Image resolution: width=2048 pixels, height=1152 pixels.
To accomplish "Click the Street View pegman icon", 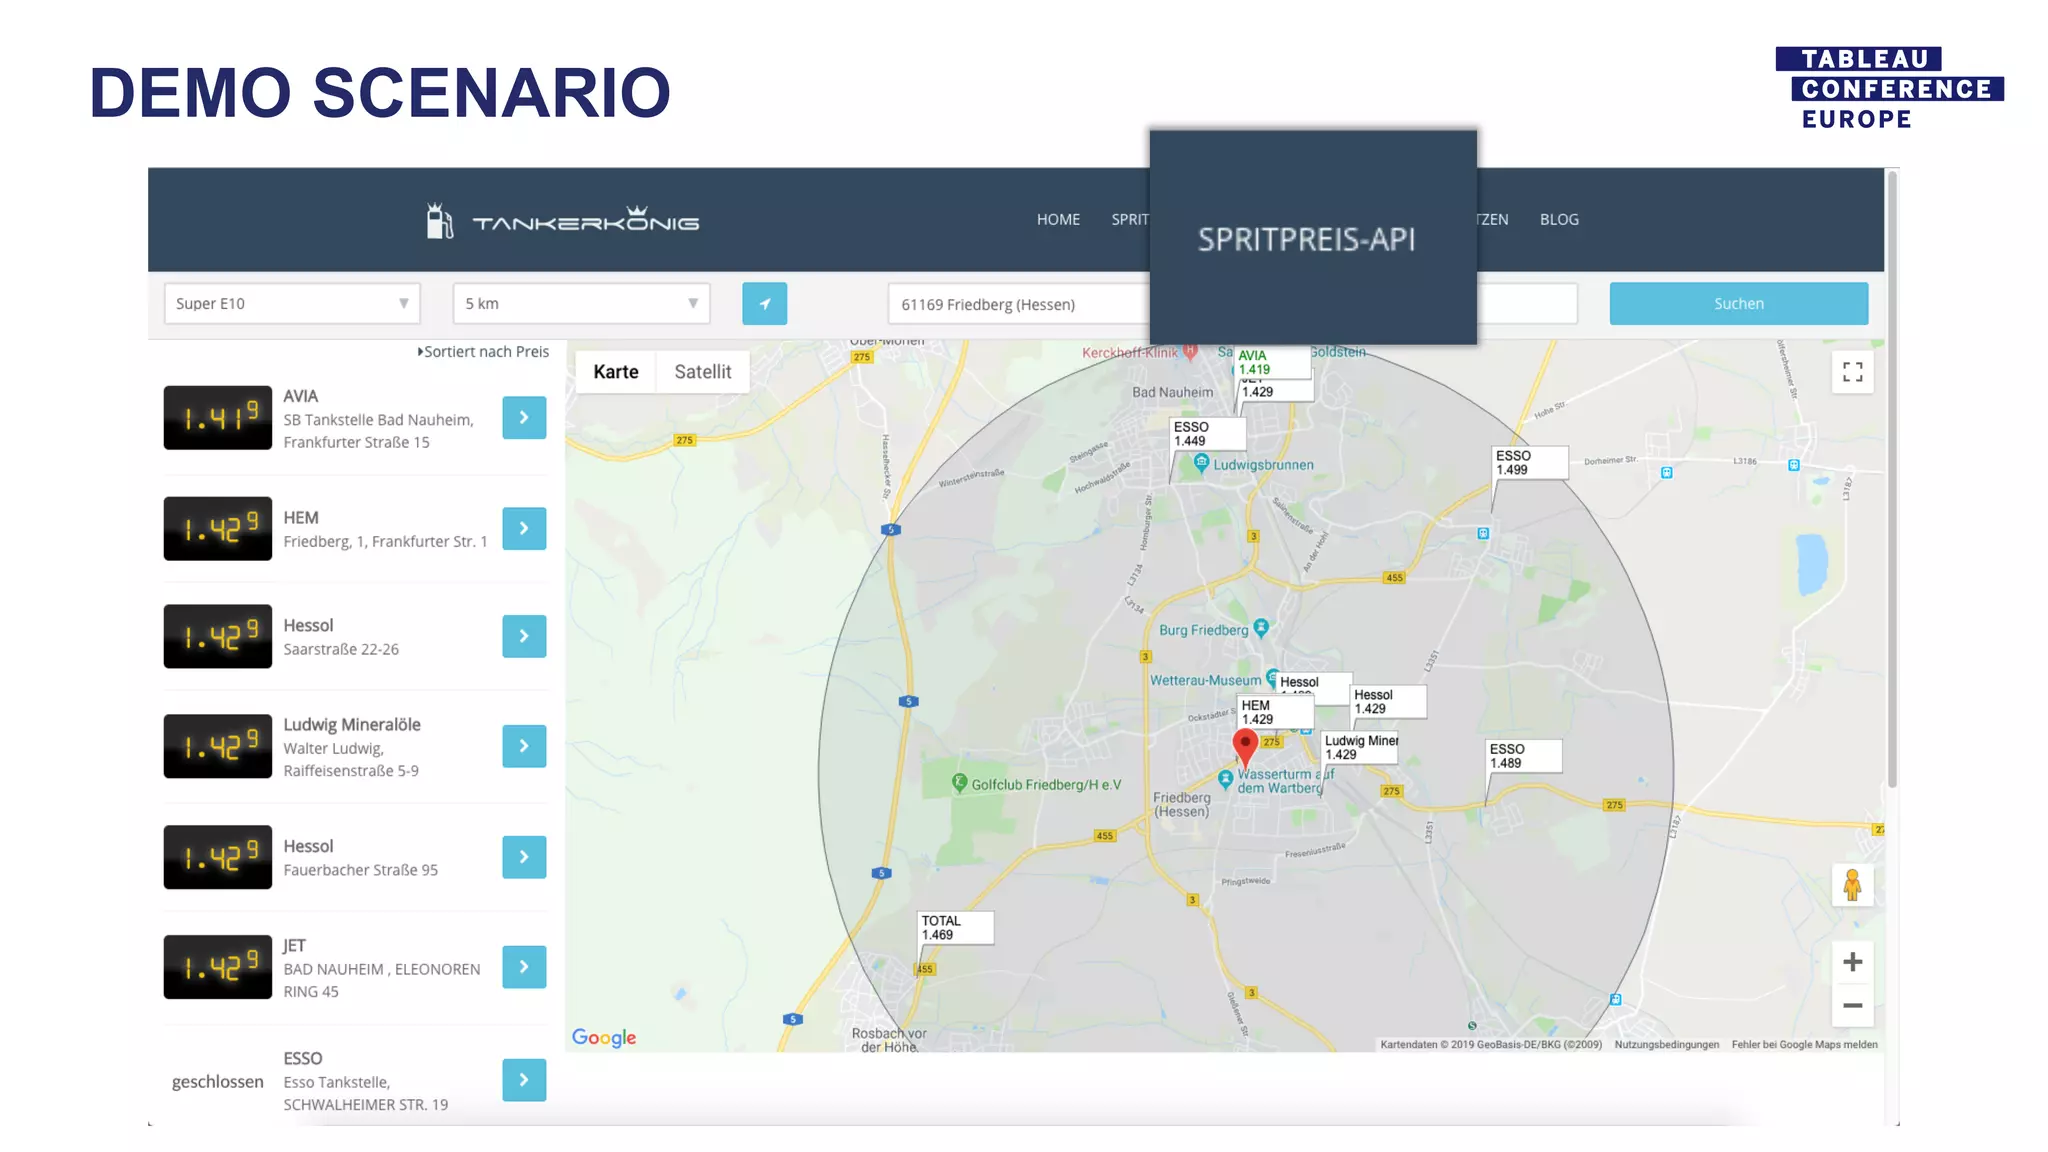I will [x=1852, y=885].
